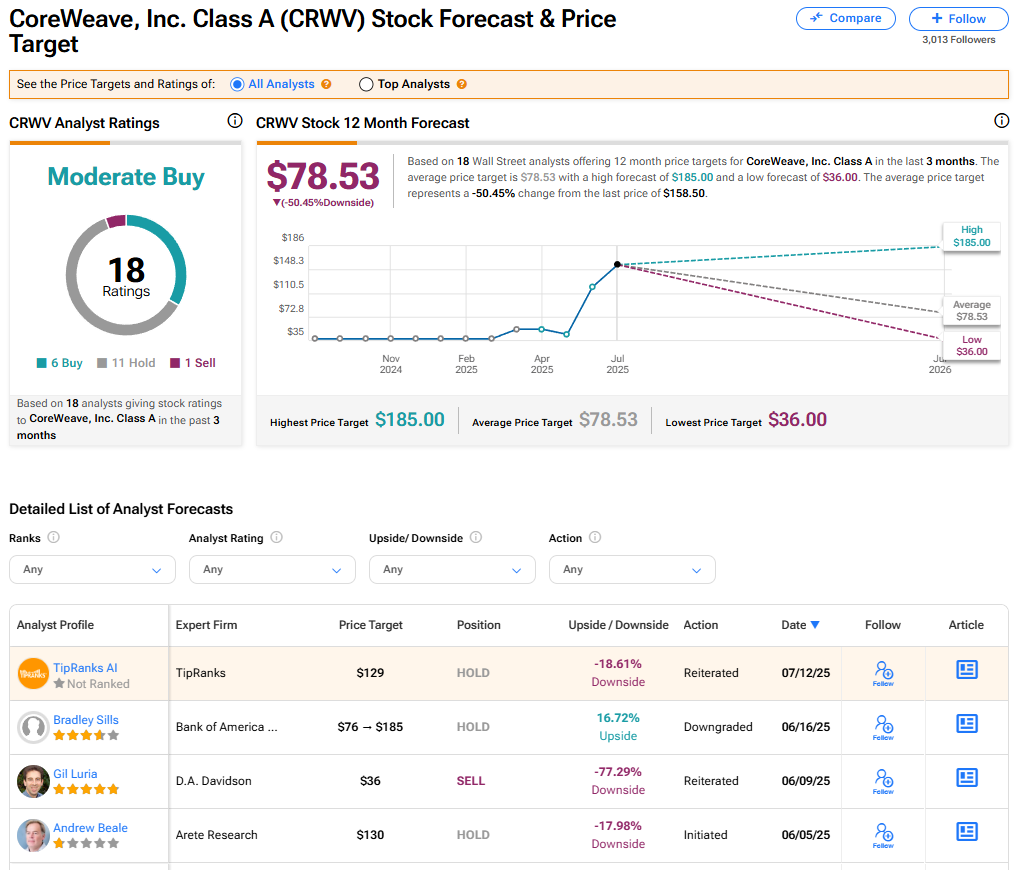Click Andrew Beale's profile photo

pos(33,835)
